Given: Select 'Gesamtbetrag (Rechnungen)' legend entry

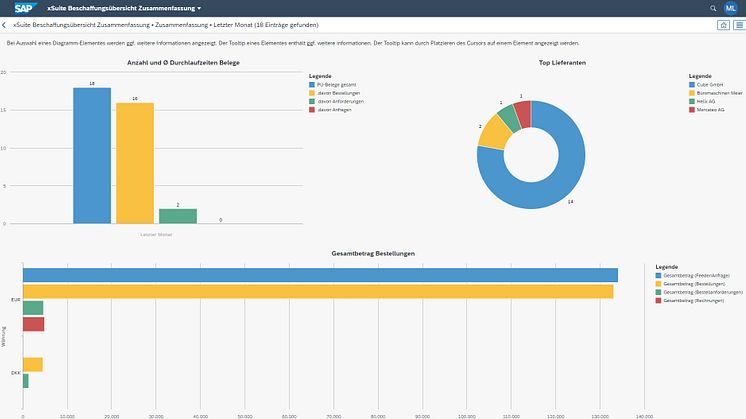Looking at the screenshot, I should pyautogui.click(x=695, y=300).
